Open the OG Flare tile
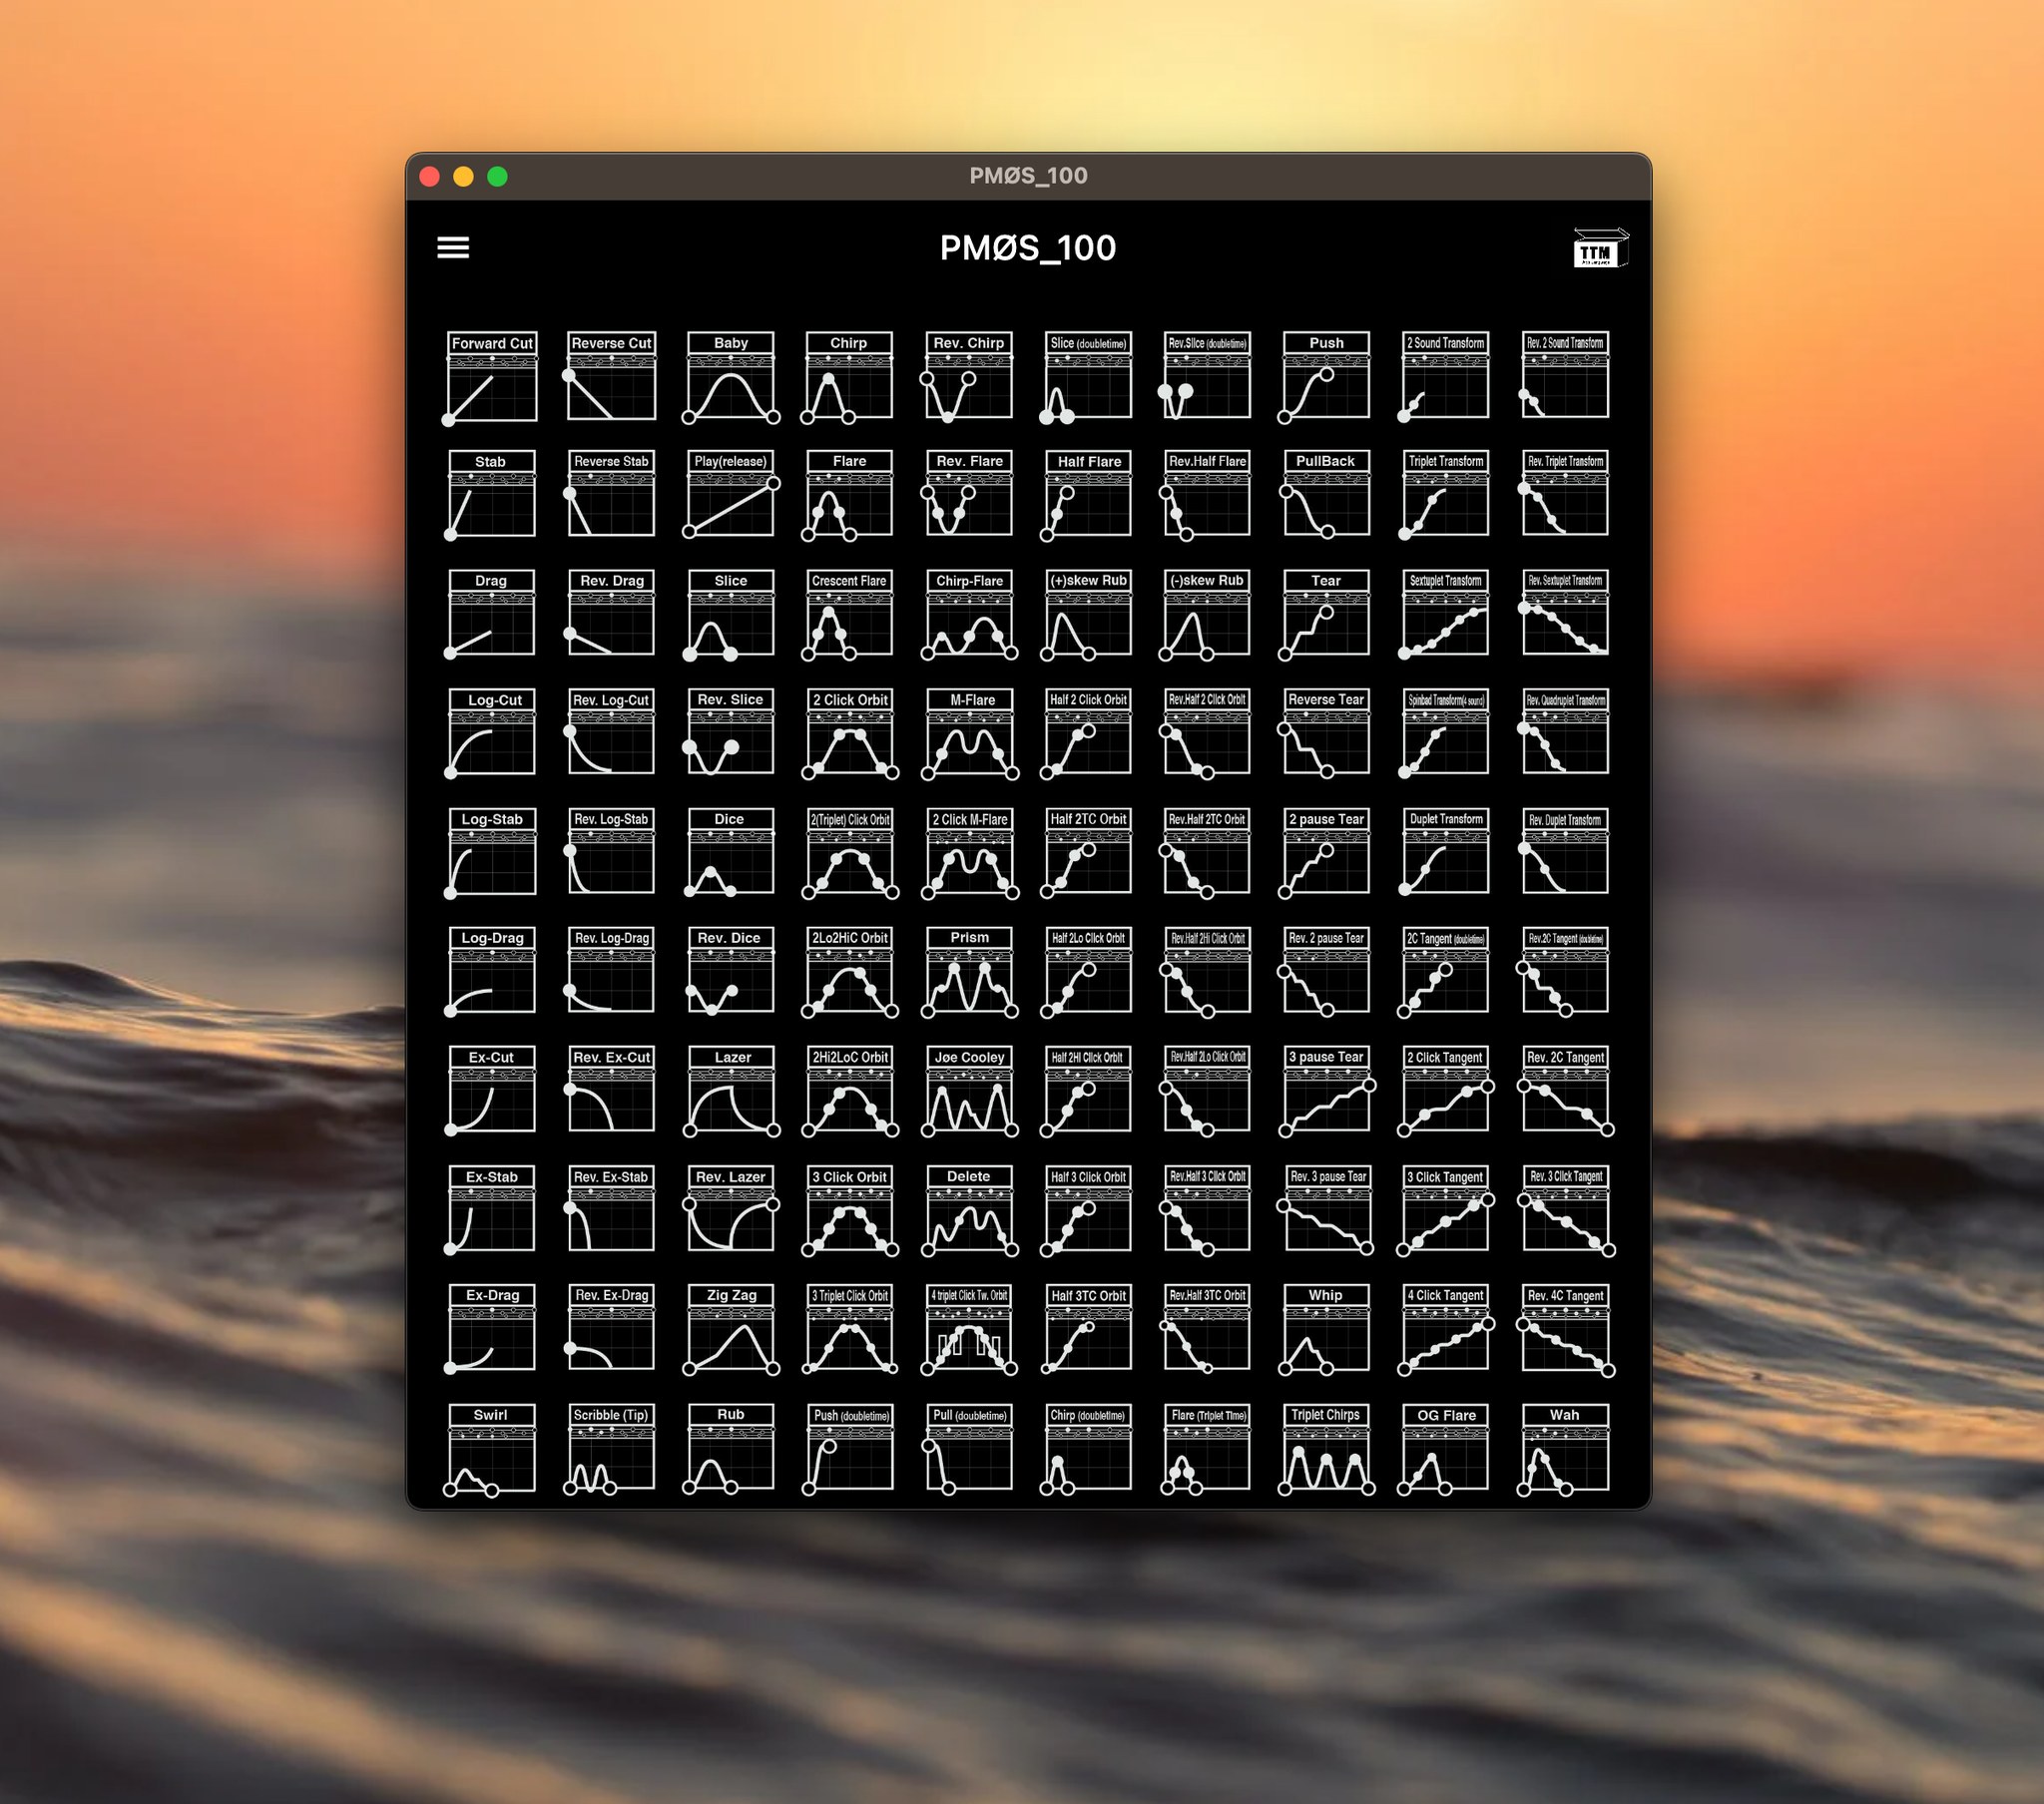 pyautogui.click(x=1445, y=1448)
